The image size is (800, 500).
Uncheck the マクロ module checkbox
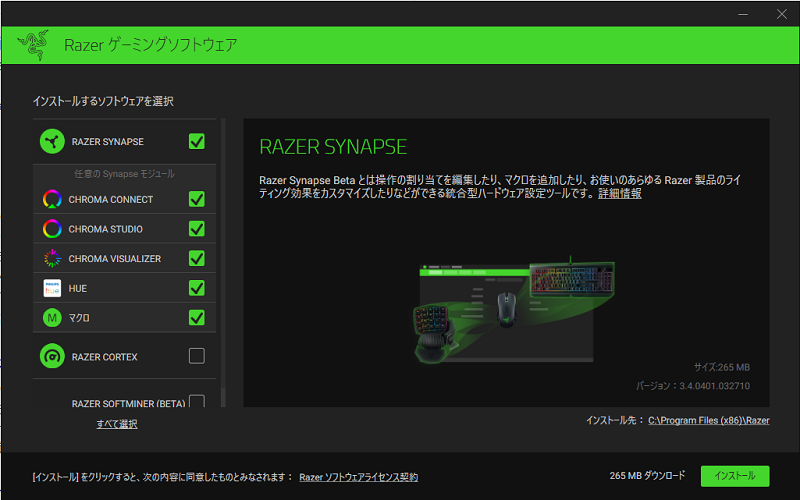click(x=197, y=317)
